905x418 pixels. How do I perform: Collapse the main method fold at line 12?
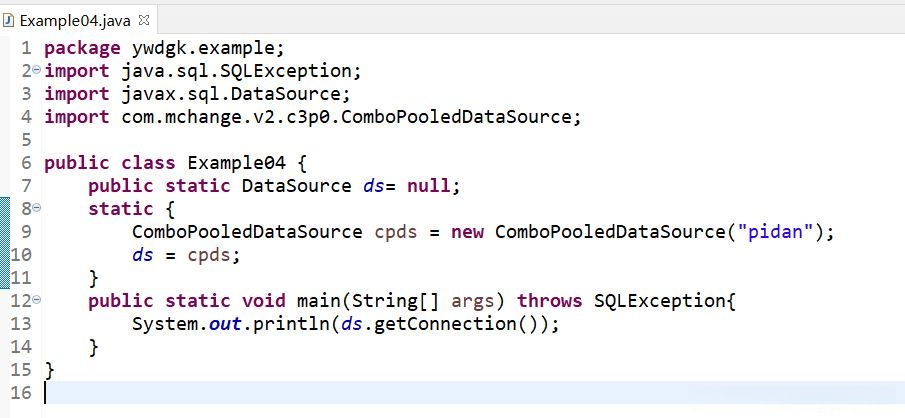click(36, 301)
